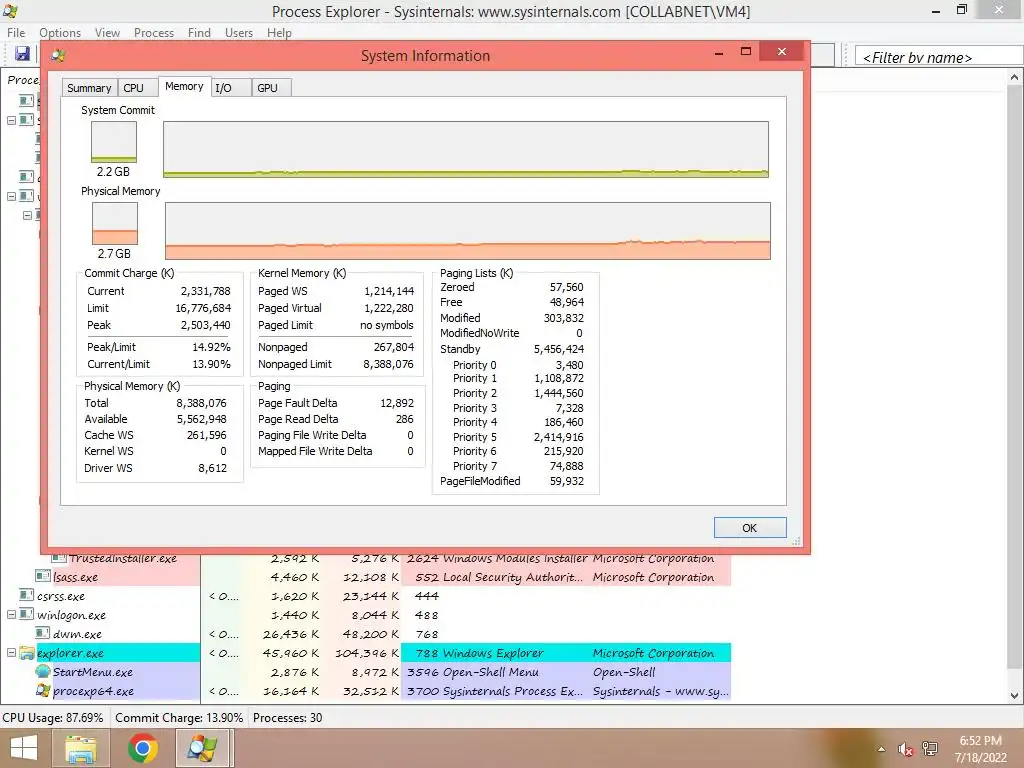
Task: Click the Commit Charge Current value 2,331,788
Action: click(206, 291)
